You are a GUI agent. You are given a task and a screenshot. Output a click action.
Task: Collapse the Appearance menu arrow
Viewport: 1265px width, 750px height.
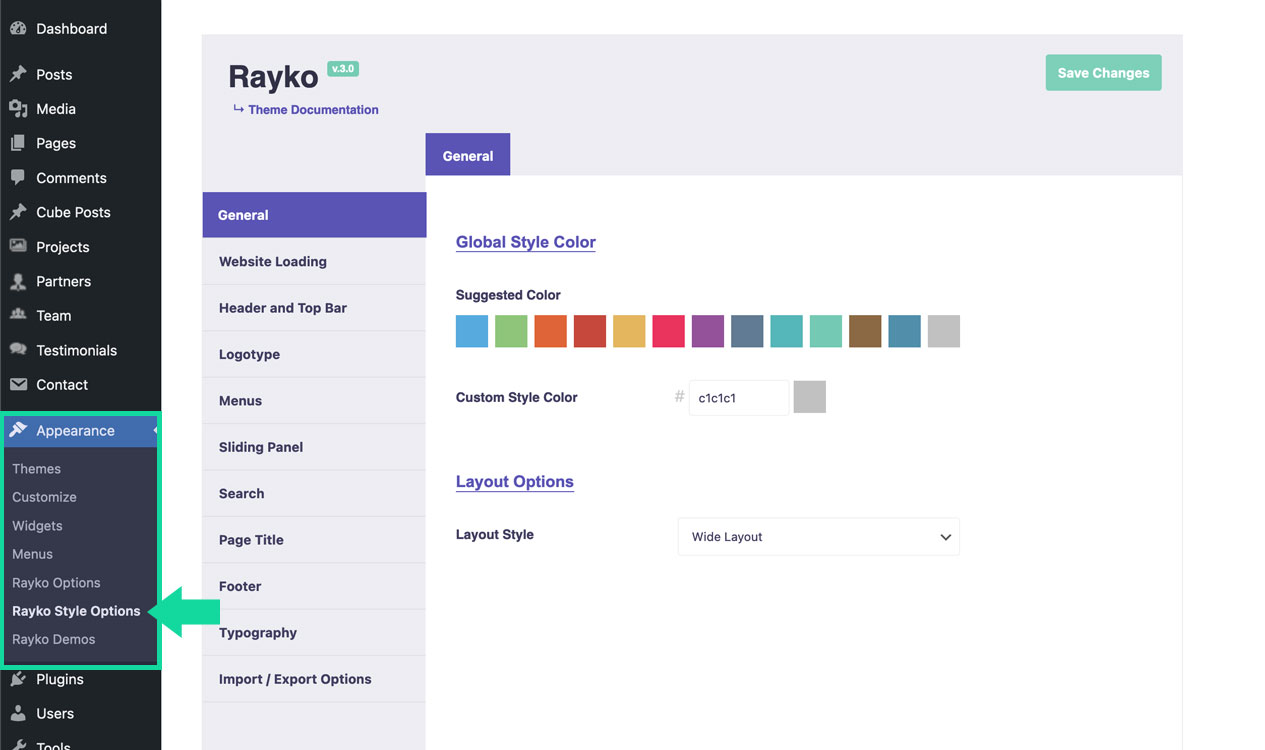(155, 431)
